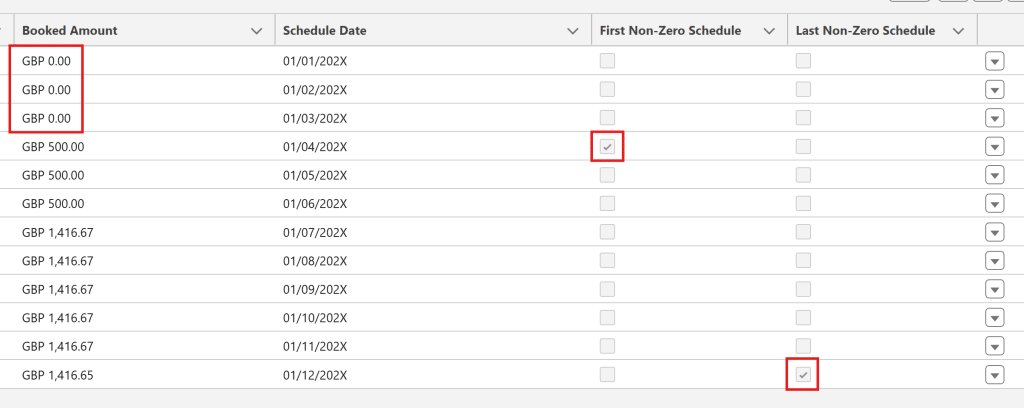Open row actions menu for 01/02/202X schedule
Viewport: 1024px width, 408px height.
click(x=994, y=90)
